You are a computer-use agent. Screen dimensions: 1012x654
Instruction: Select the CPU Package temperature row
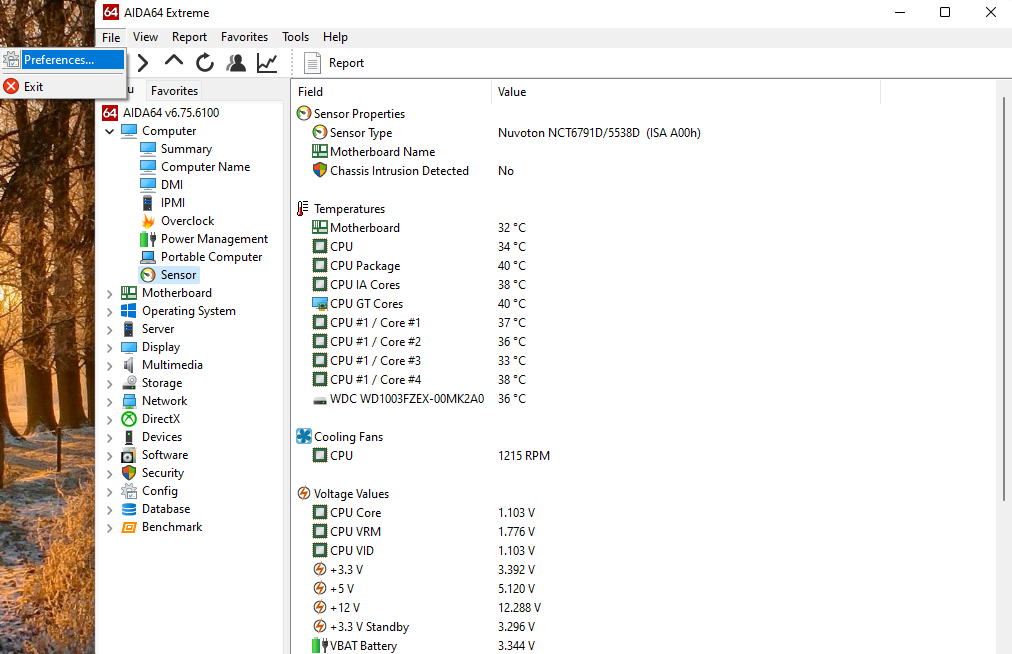point(586,265)
